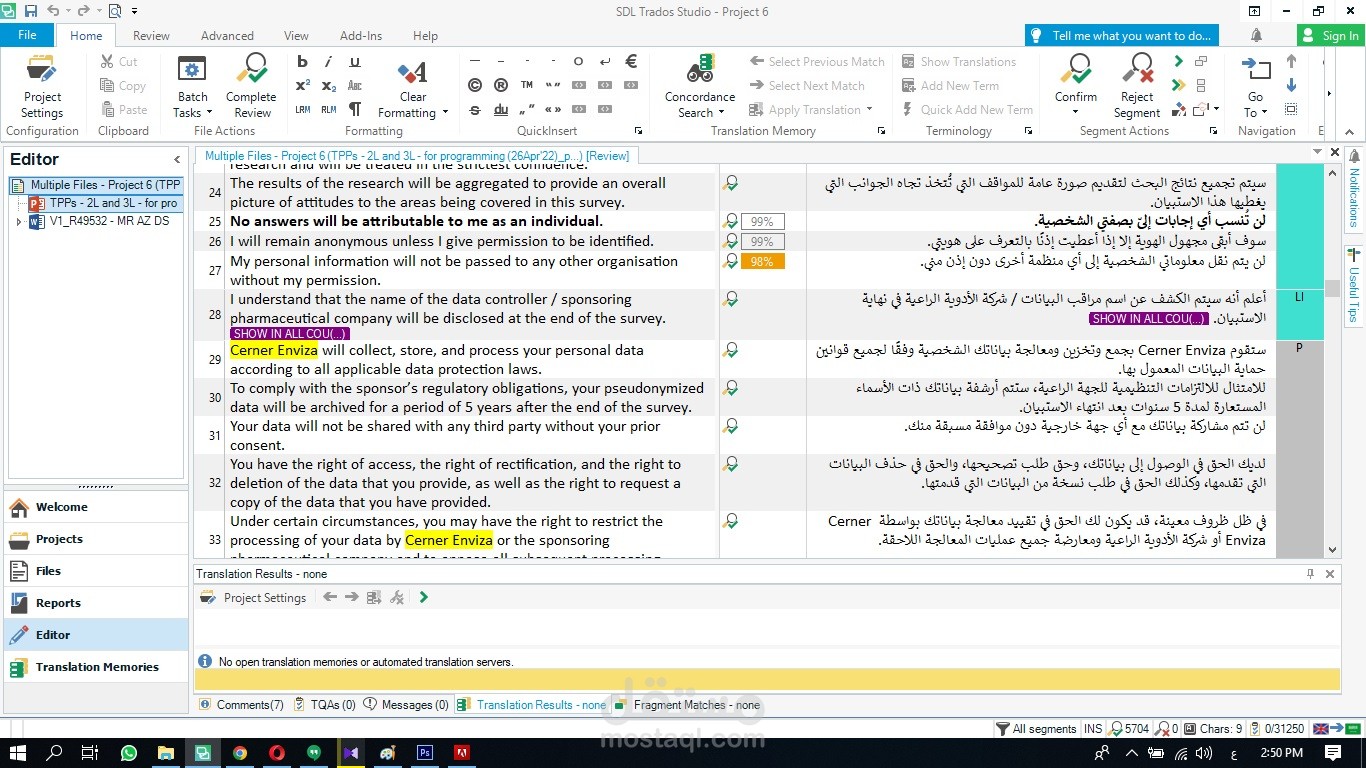
Task: Apply small caps formatting
Action: click(x=355, y=85)
